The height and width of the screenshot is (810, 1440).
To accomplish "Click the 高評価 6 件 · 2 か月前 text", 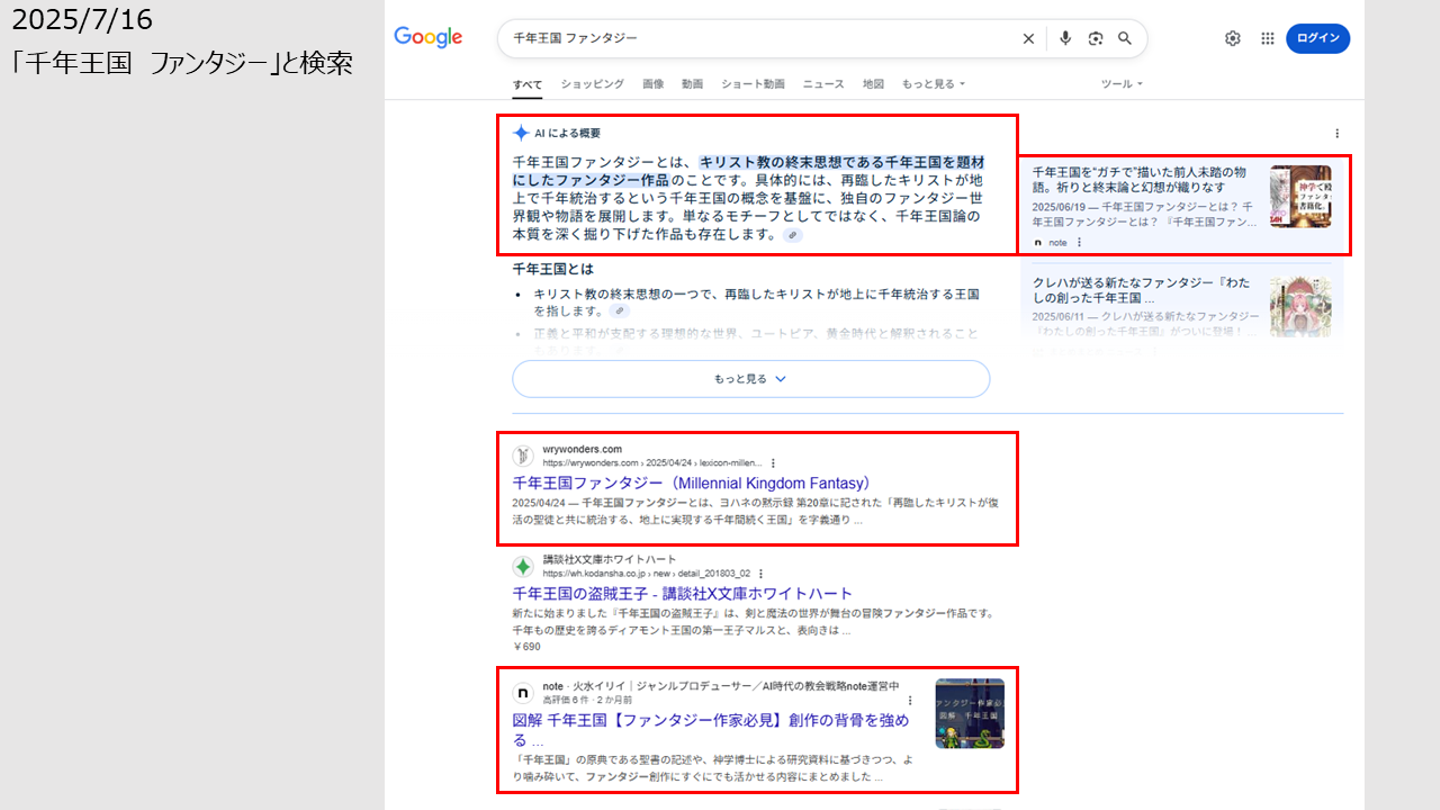I will pyautogui.click(x=587, y=700).
